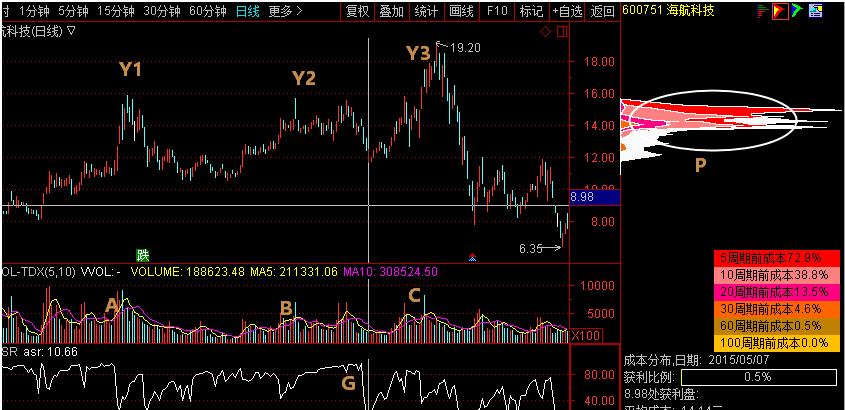845x410 pixels.
Task: Click stock title 600751 海航科技
Action: [x=668, y=10]
